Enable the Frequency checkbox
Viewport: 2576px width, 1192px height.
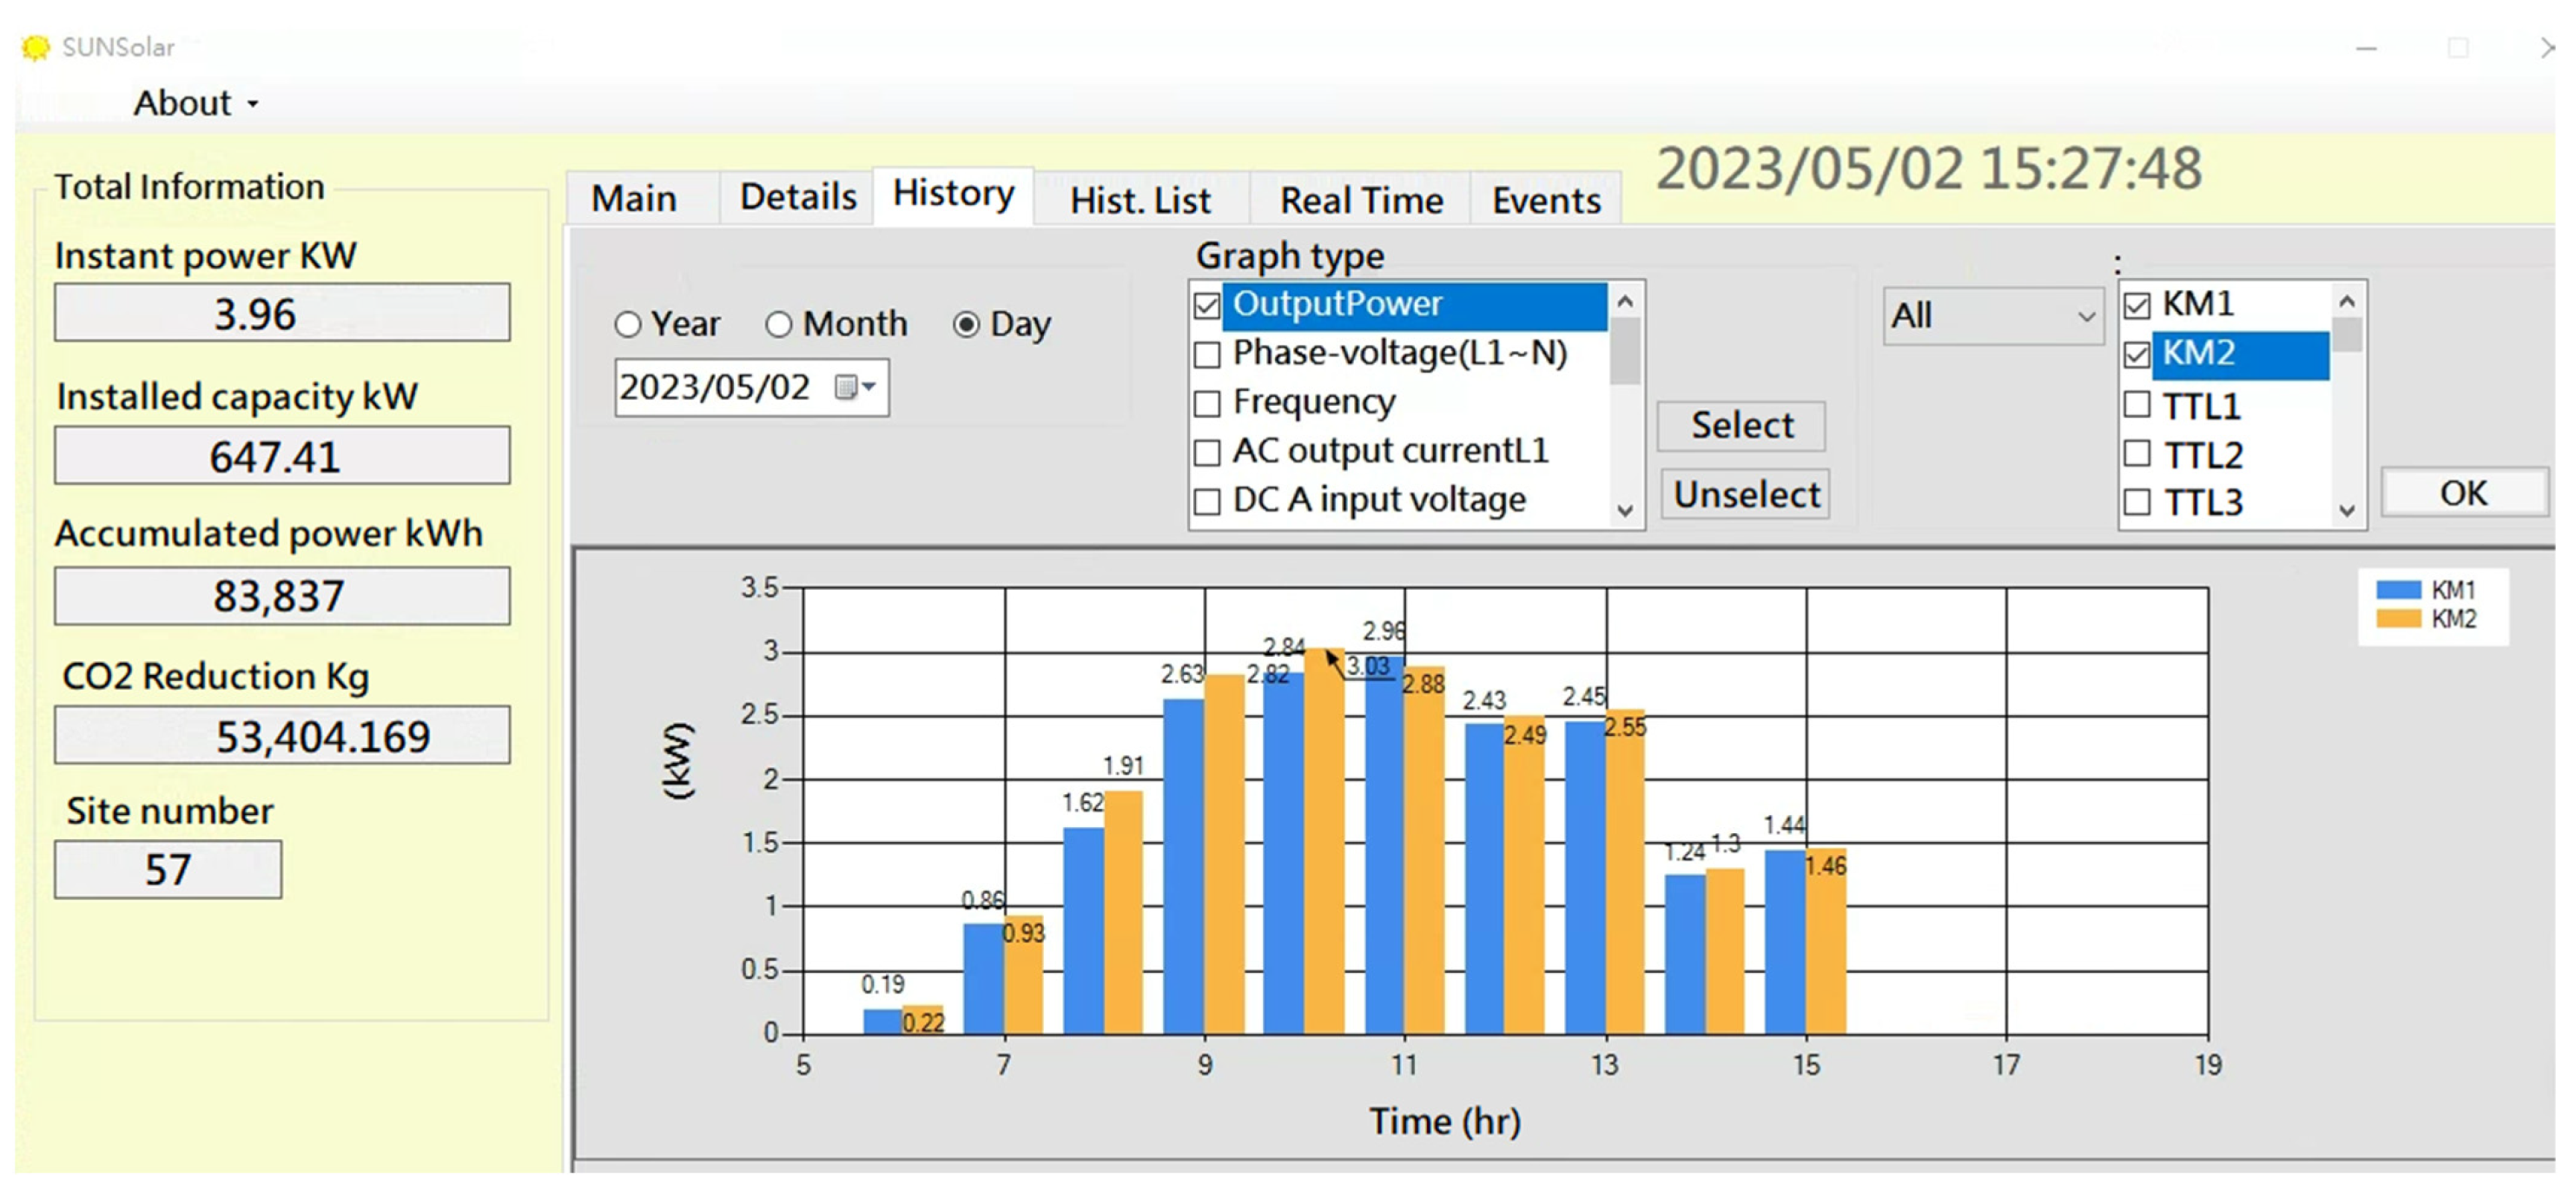point(1207,404)
